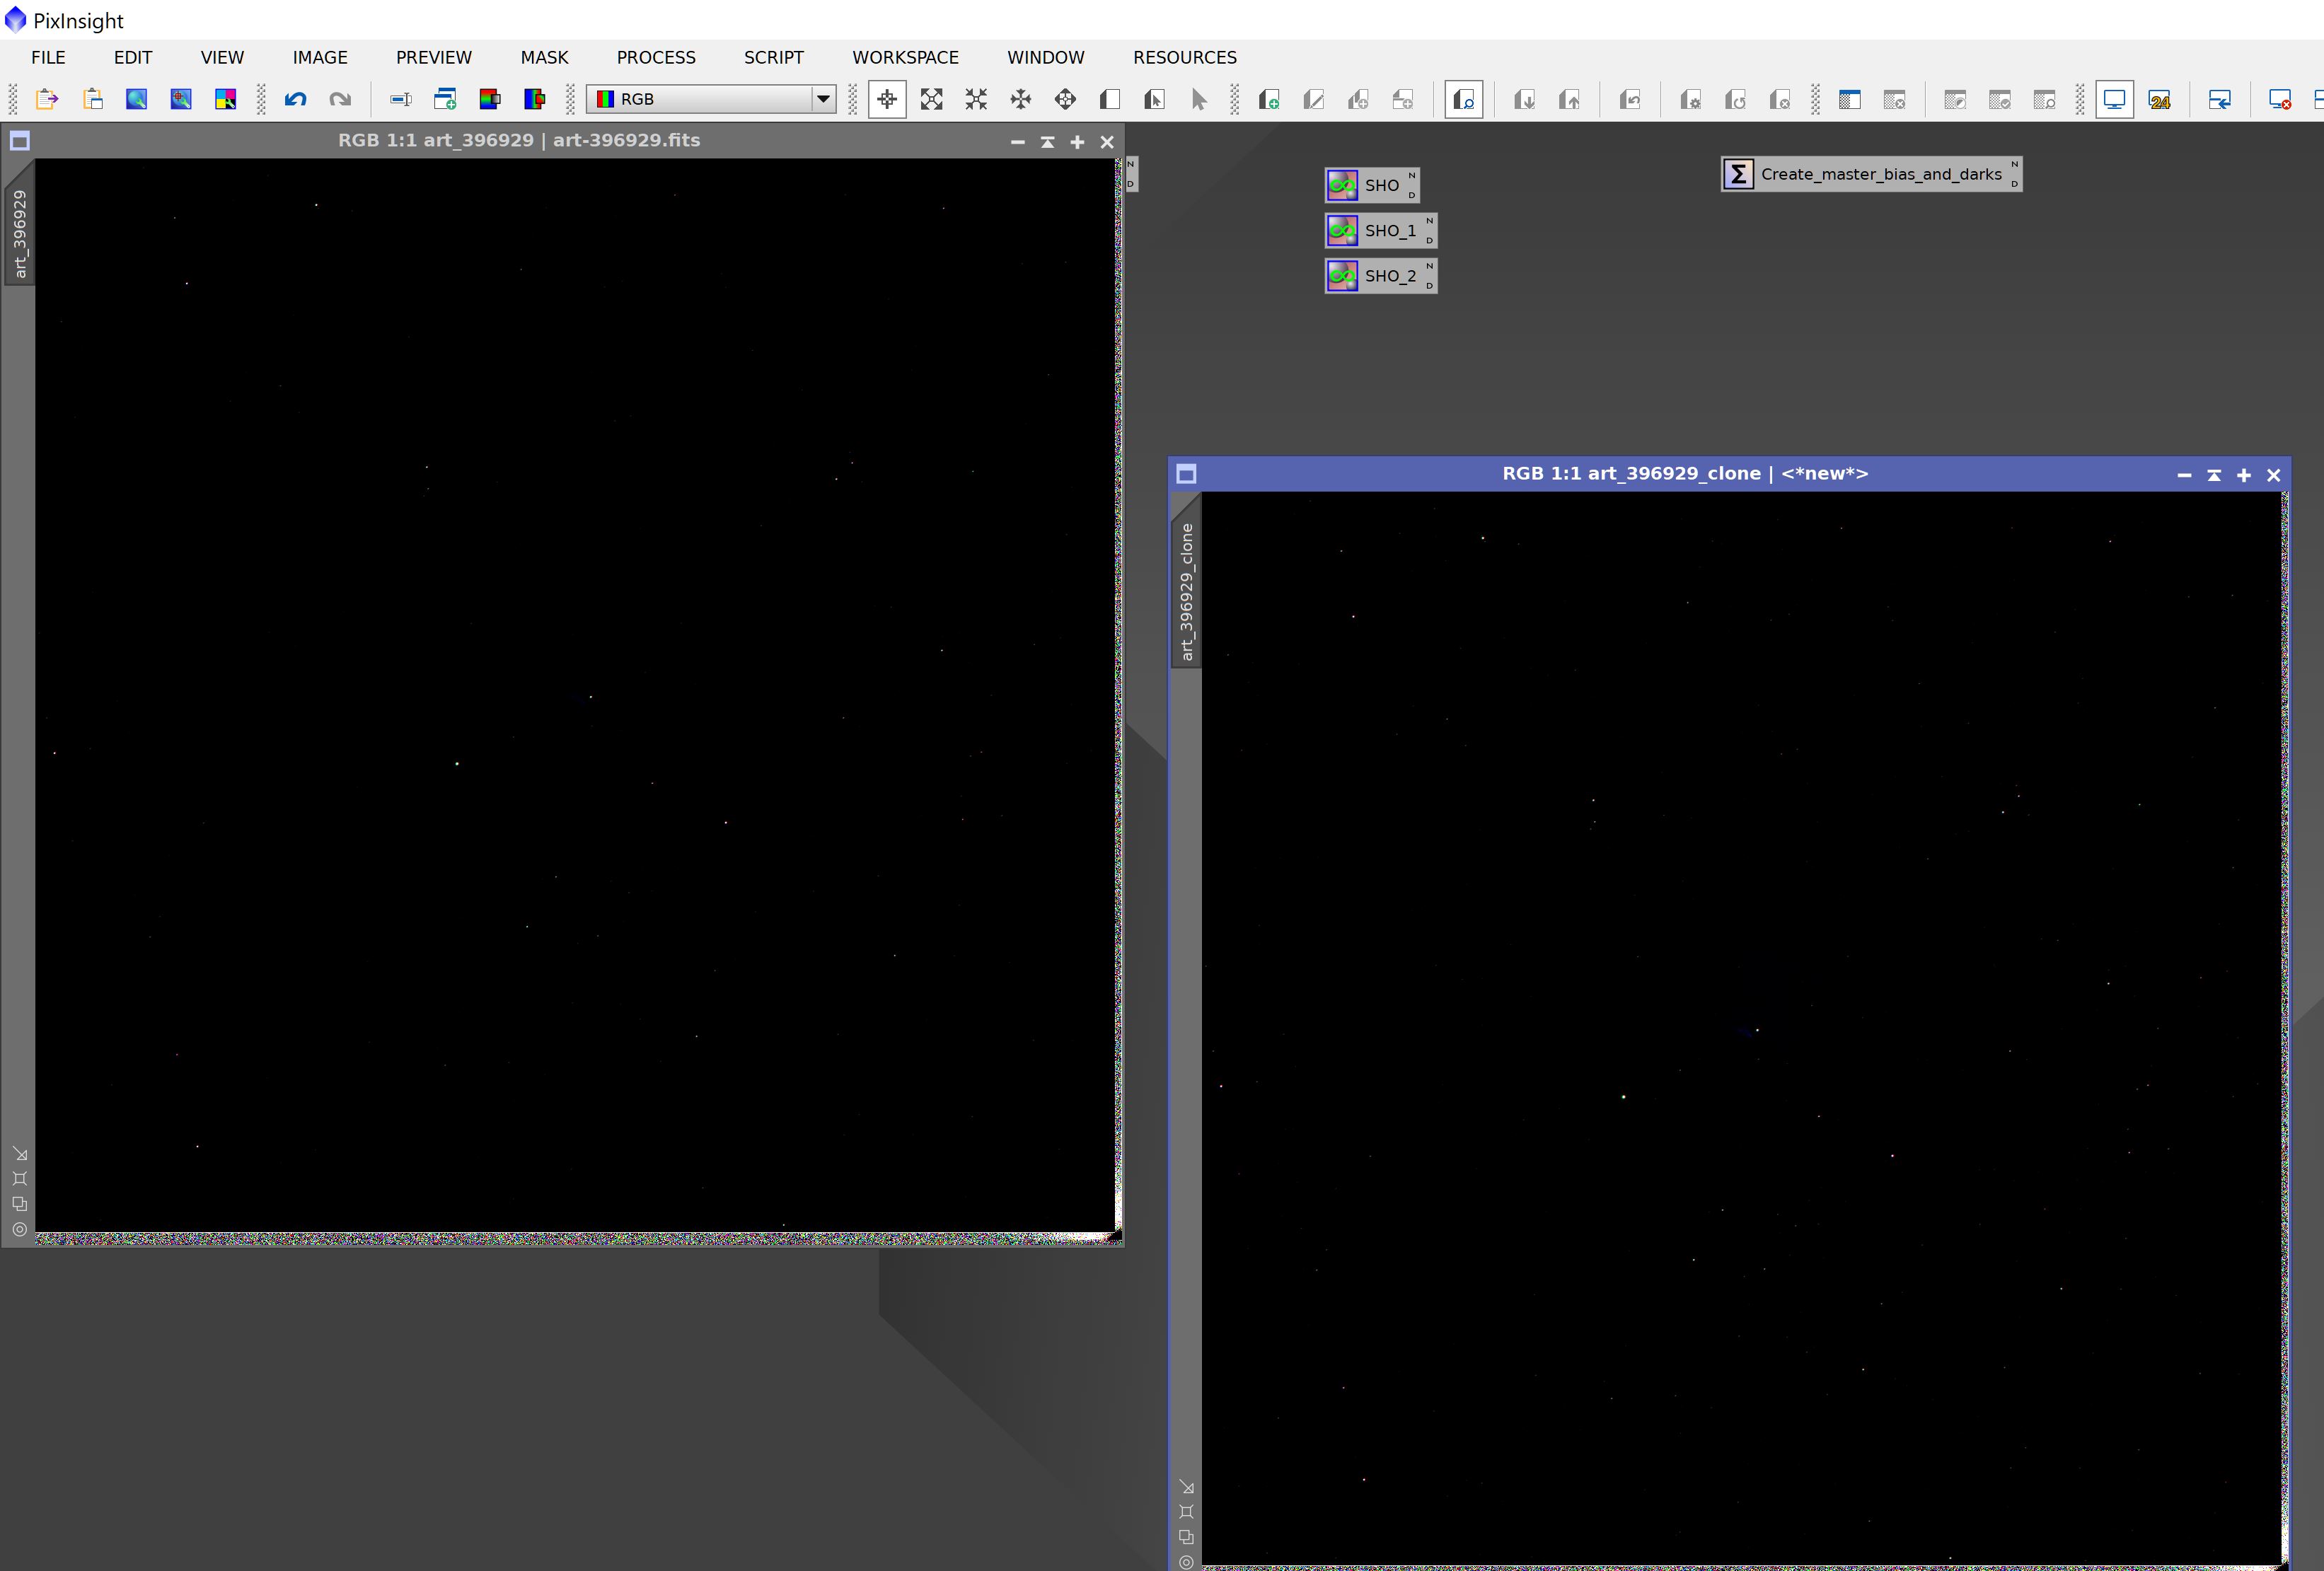Click the preview zoom magnifier icon
Viewport: 2324px width, 1571px height.
tap(1464, 99)
